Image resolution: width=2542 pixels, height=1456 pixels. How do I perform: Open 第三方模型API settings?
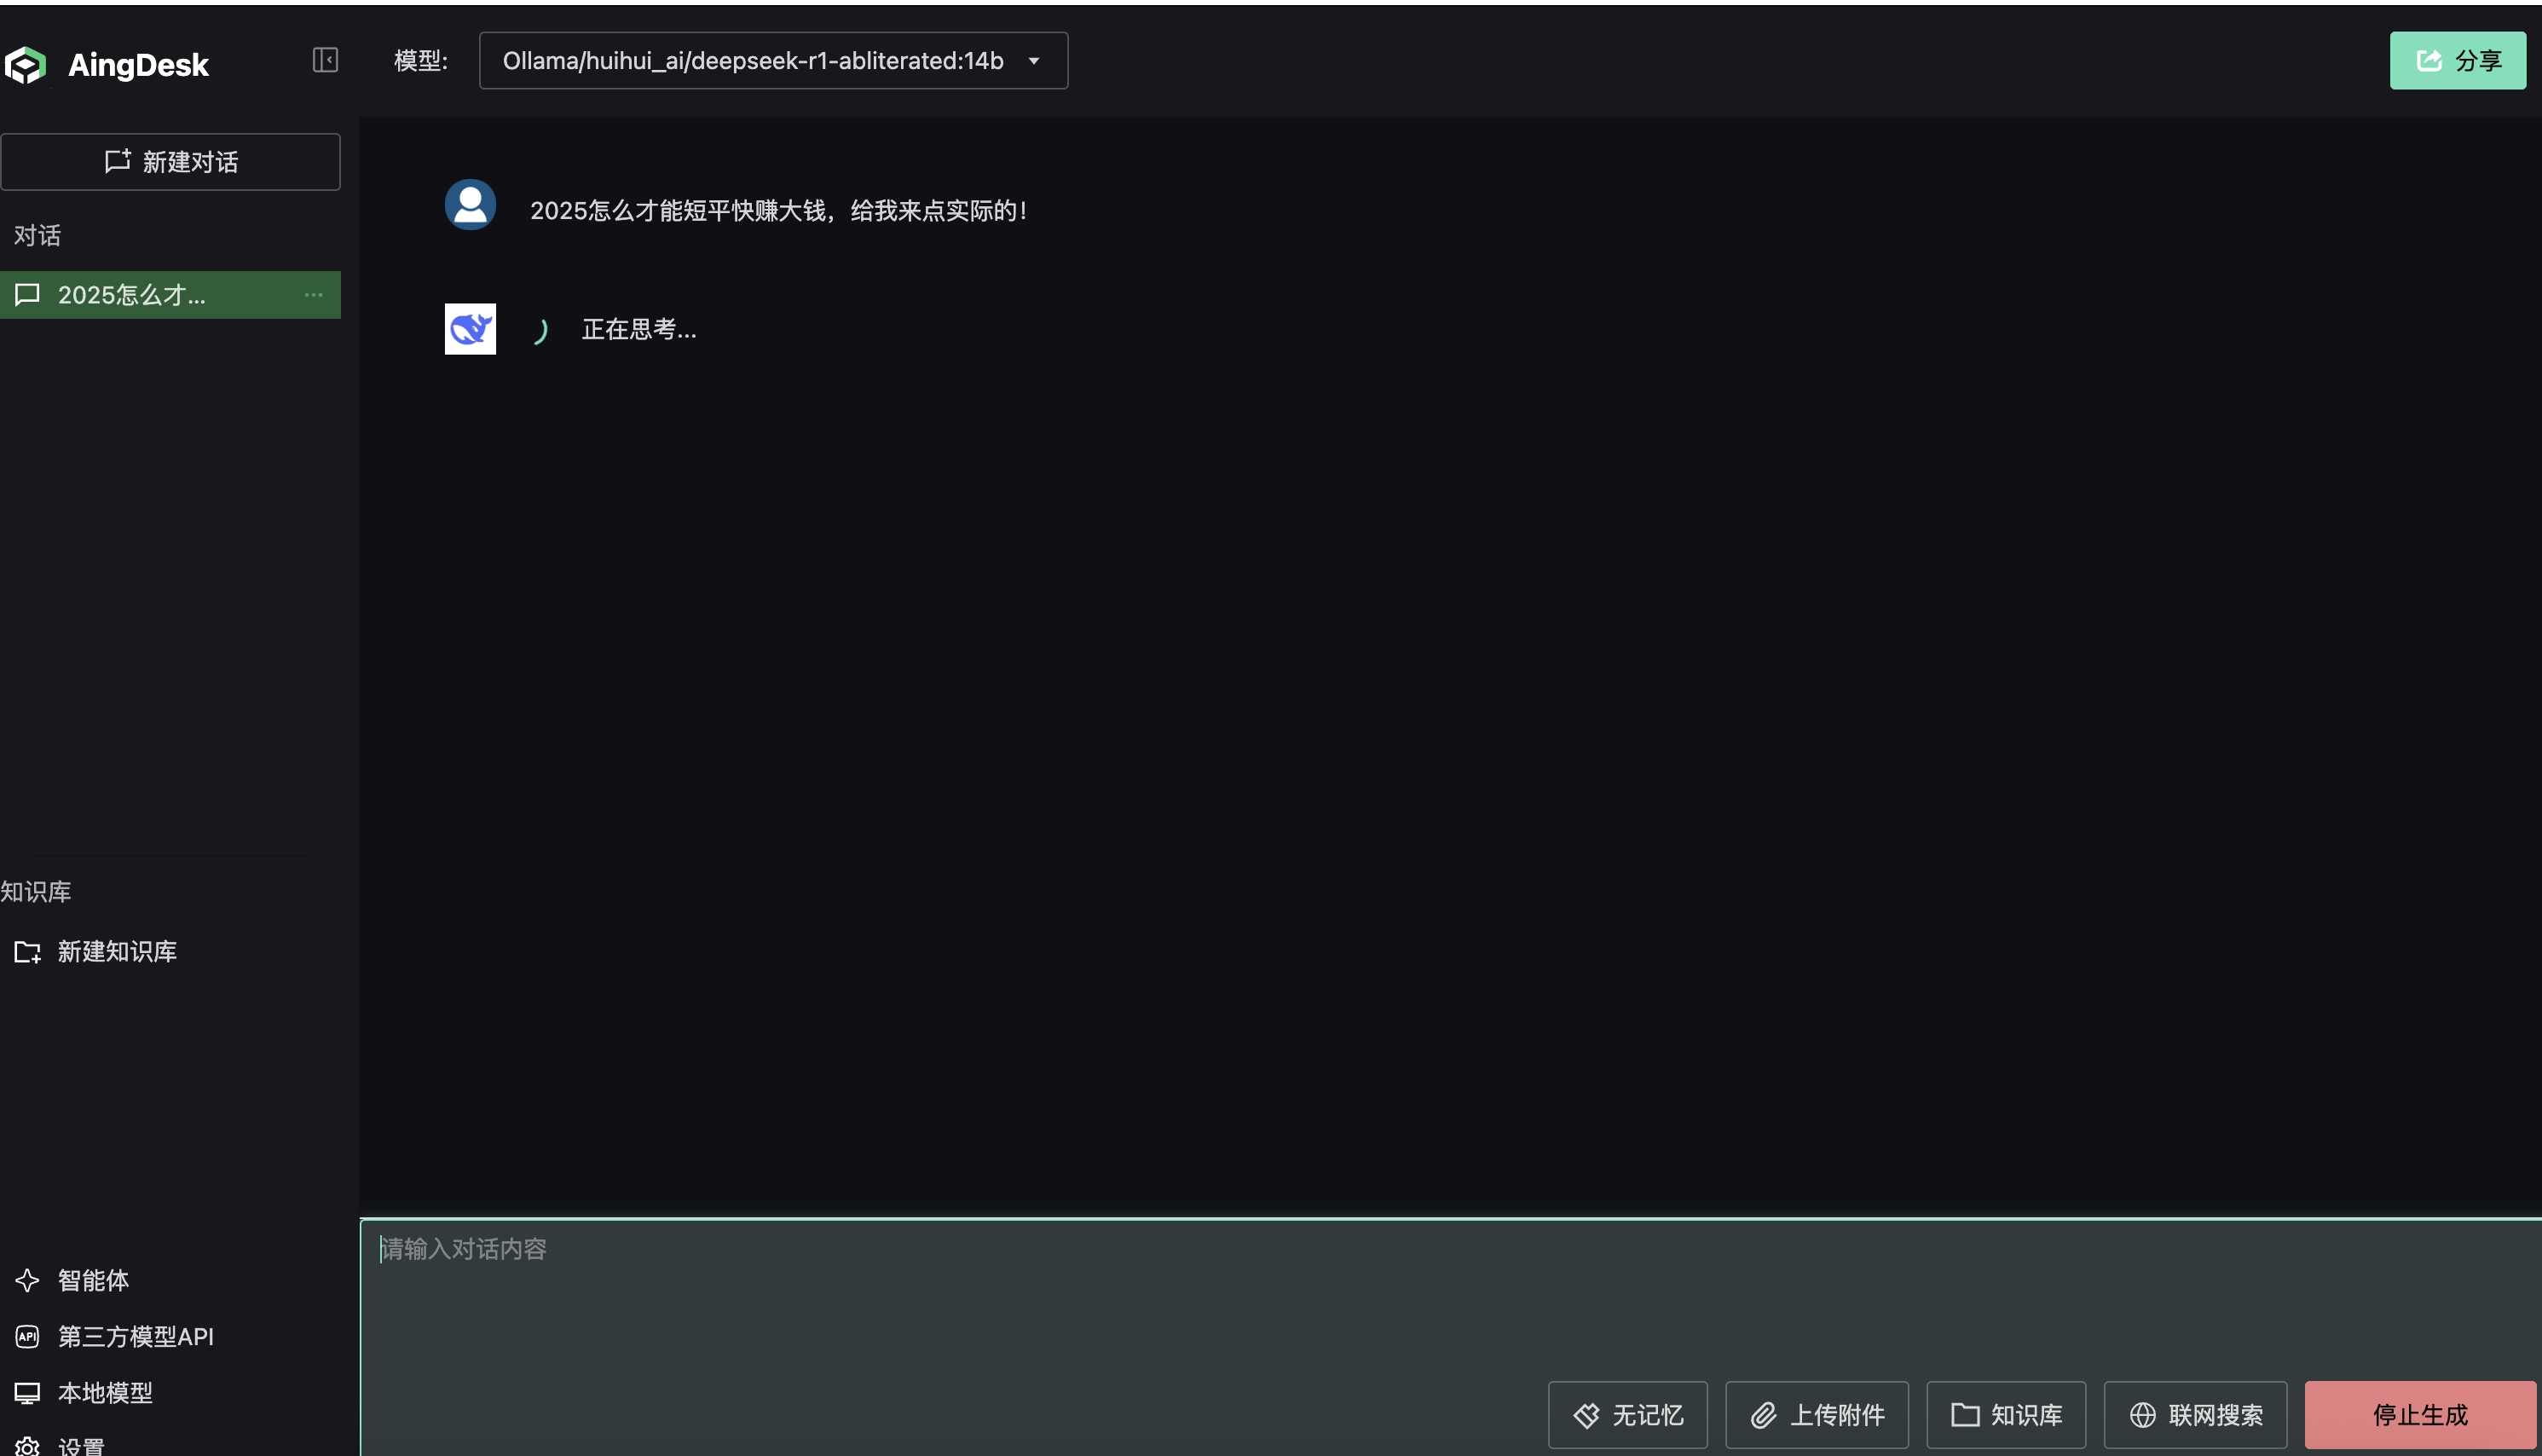[x=114, y=1336]
